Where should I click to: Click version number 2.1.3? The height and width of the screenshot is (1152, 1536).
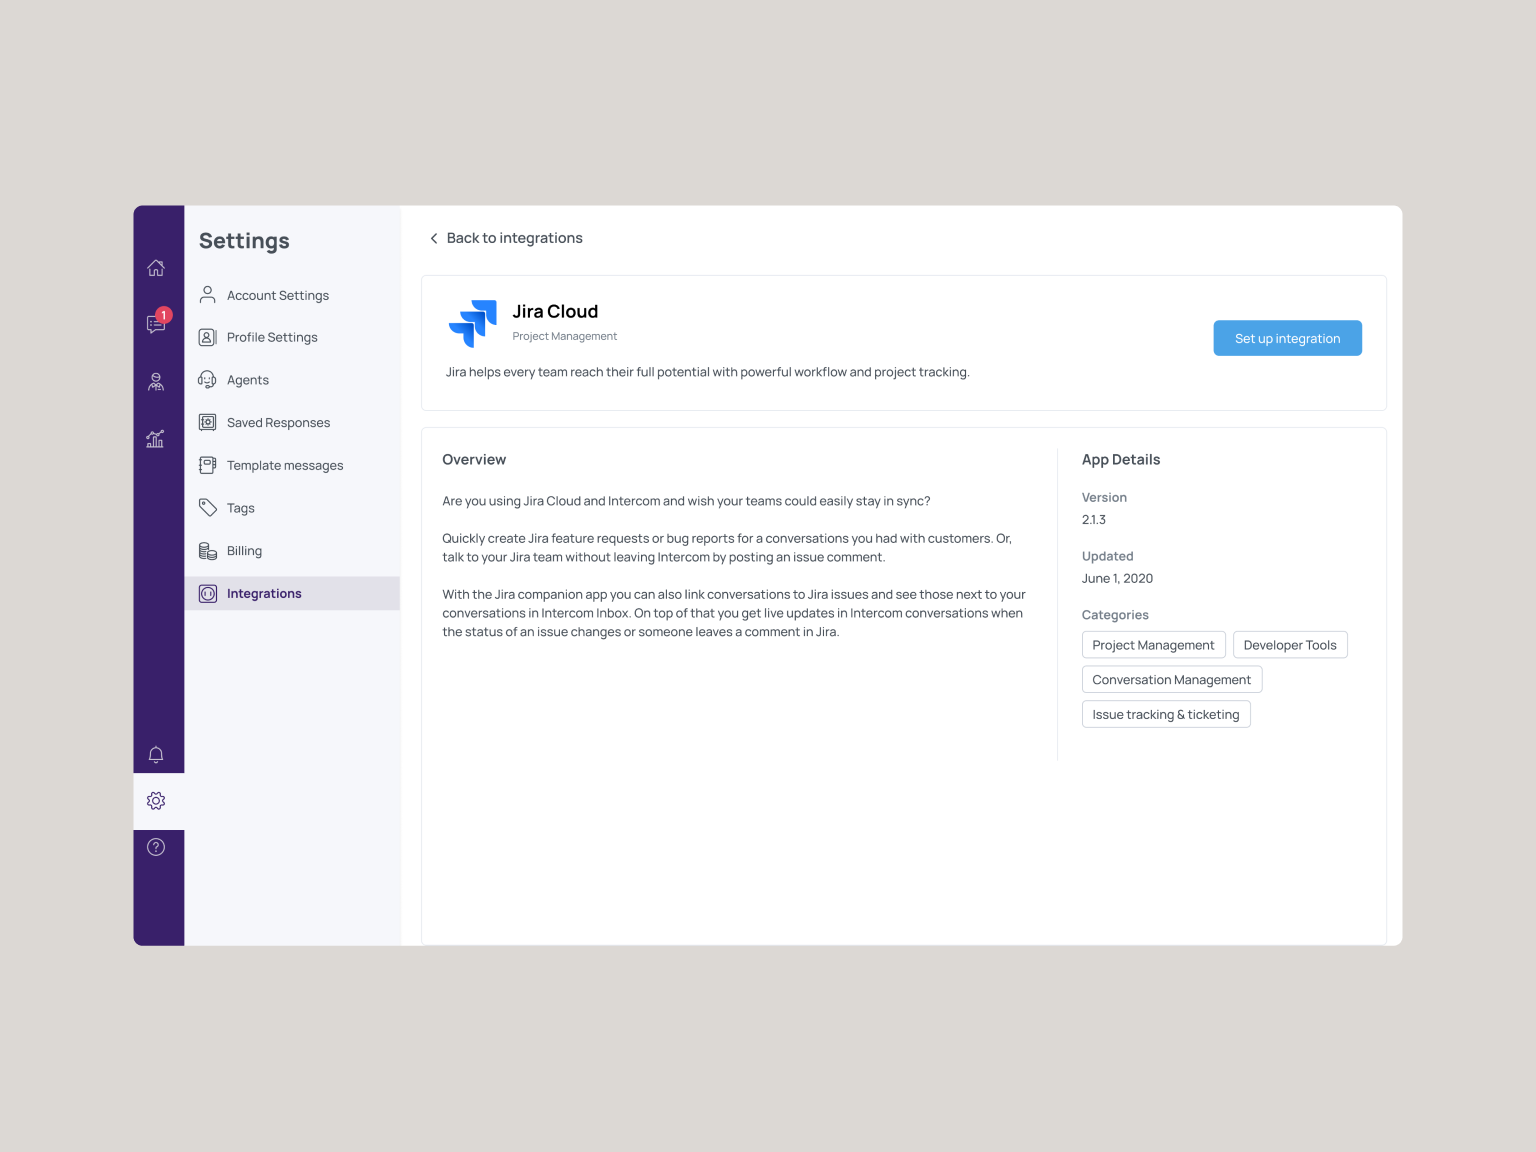click(1094, 520)
